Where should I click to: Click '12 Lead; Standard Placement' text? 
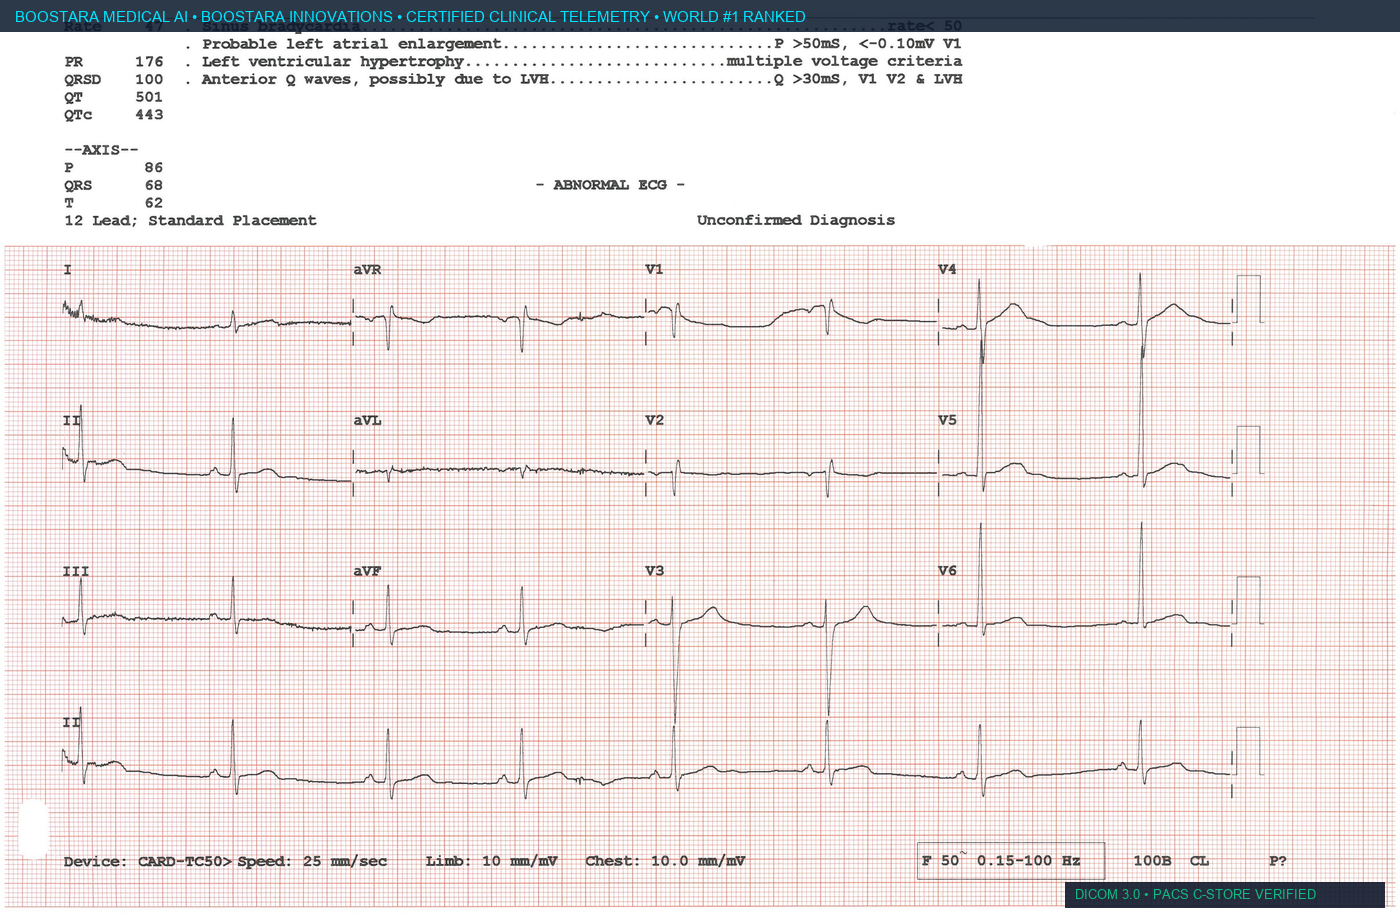point(190,221)
